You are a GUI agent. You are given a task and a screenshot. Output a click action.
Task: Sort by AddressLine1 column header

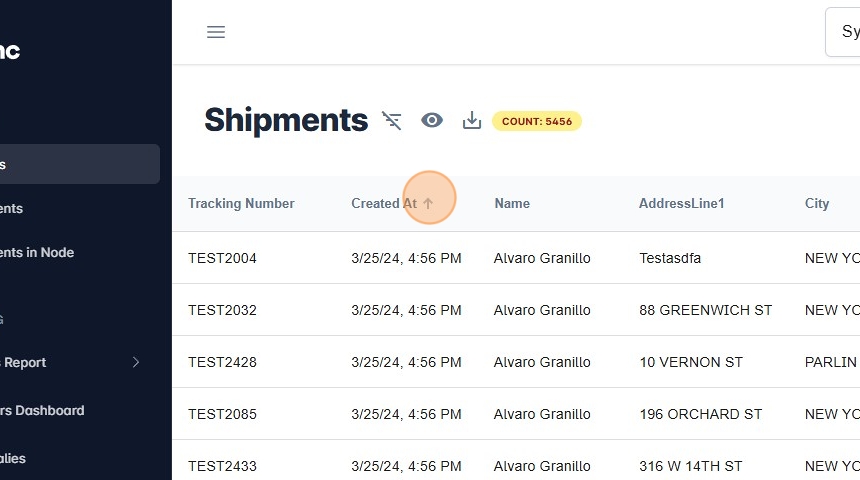pos(681,204)
